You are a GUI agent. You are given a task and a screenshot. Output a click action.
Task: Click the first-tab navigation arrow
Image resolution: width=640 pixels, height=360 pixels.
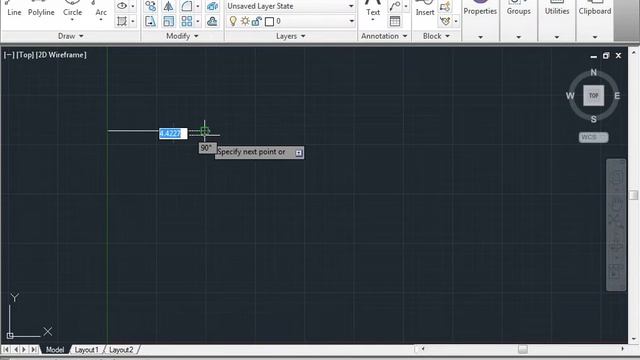tap(6, 349)
